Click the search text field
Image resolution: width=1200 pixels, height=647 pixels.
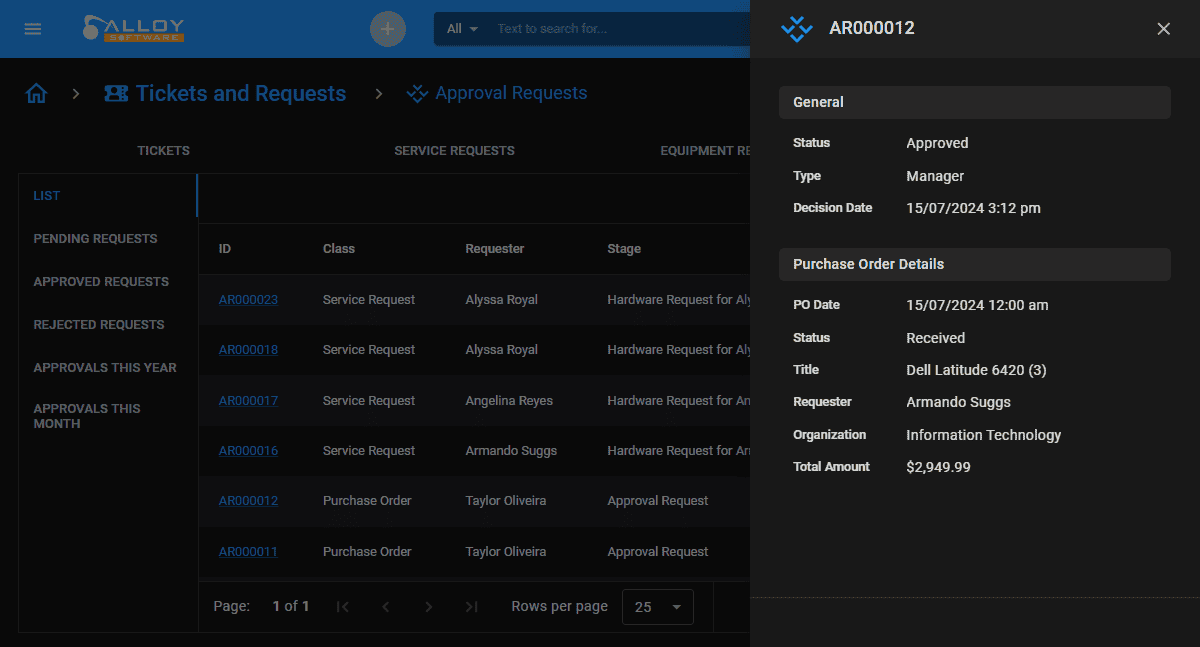click(x=620, y=29)
